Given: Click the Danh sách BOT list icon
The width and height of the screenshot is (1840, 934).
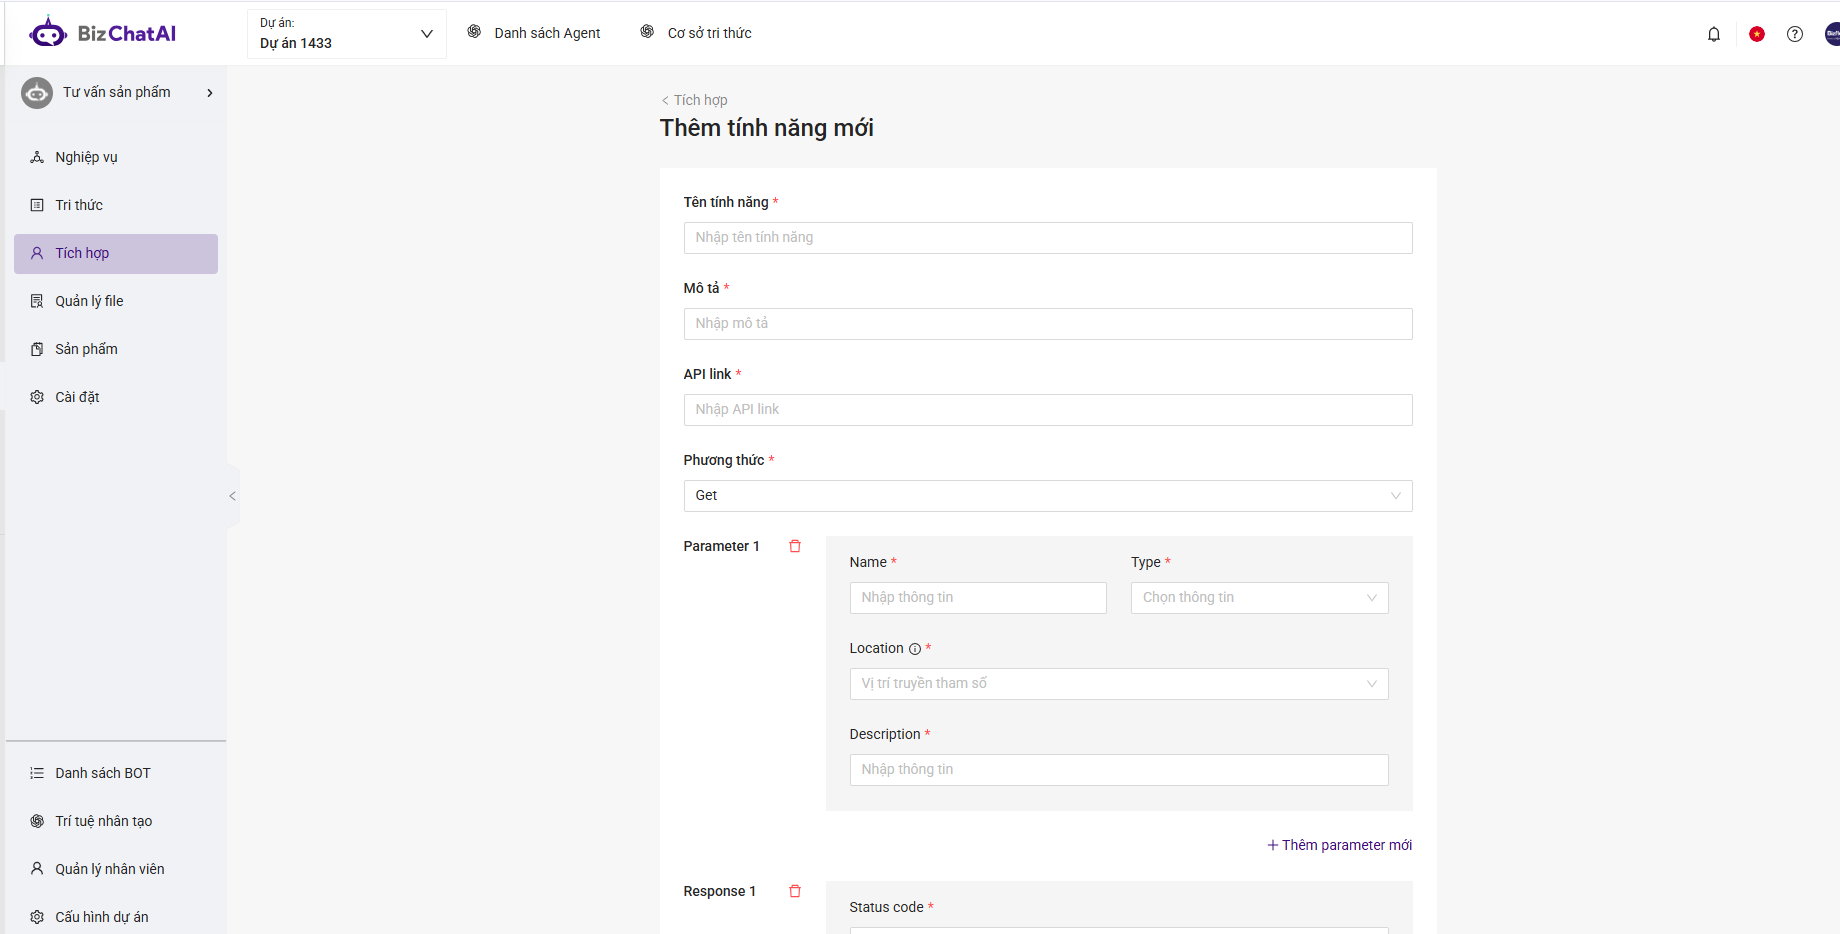Looking at the screenshot, I should 37,773.
